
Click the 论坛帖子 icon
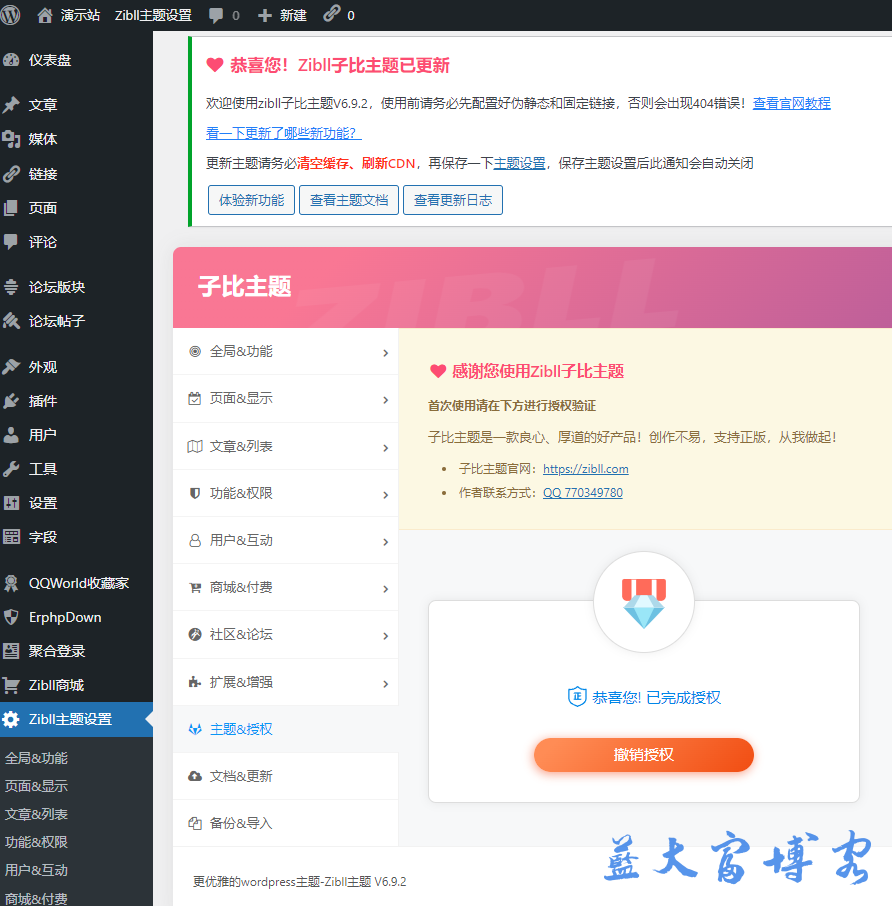click(x=11, y=321)
